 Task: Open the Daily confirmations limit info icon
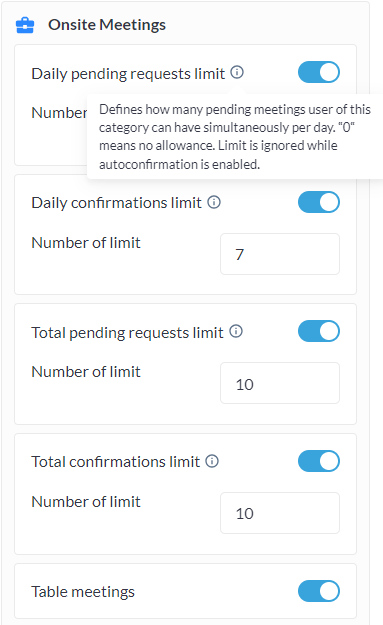click(x=214, y=202)
